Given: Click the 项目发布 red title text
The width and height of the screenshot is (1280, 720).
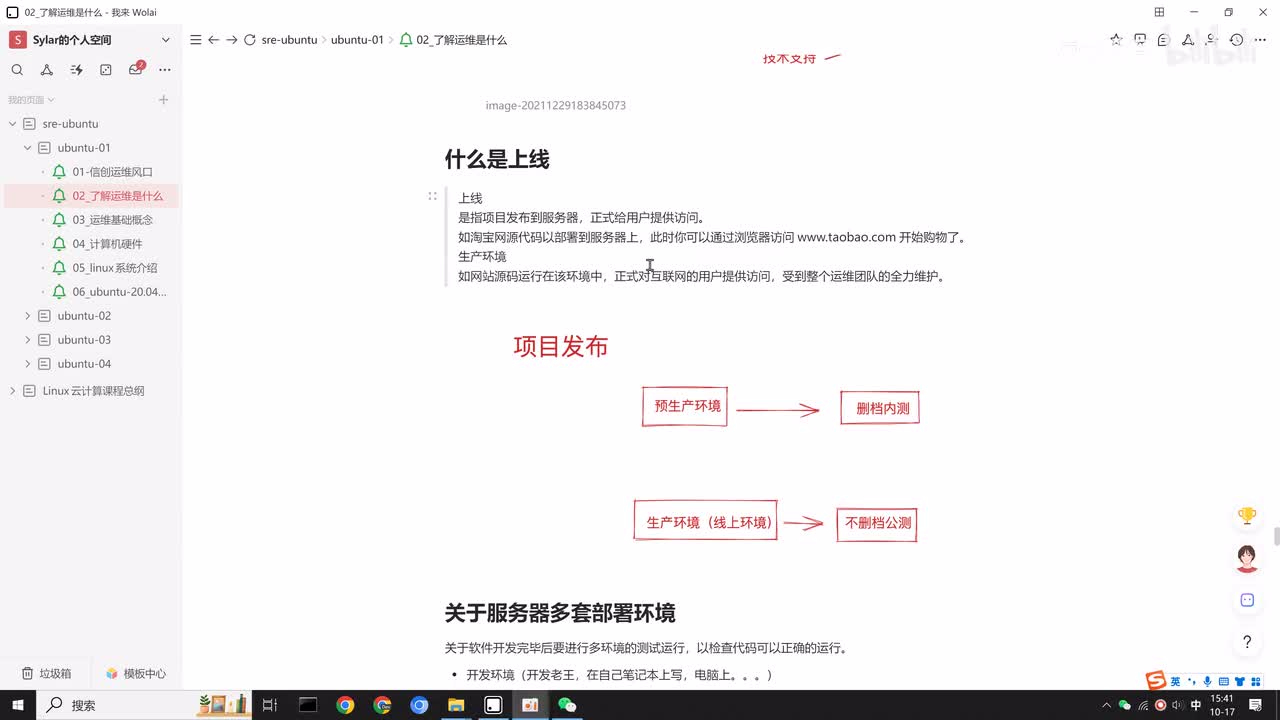Looking at the screenshot, I should pyautogui.click(x=561, y=346).
